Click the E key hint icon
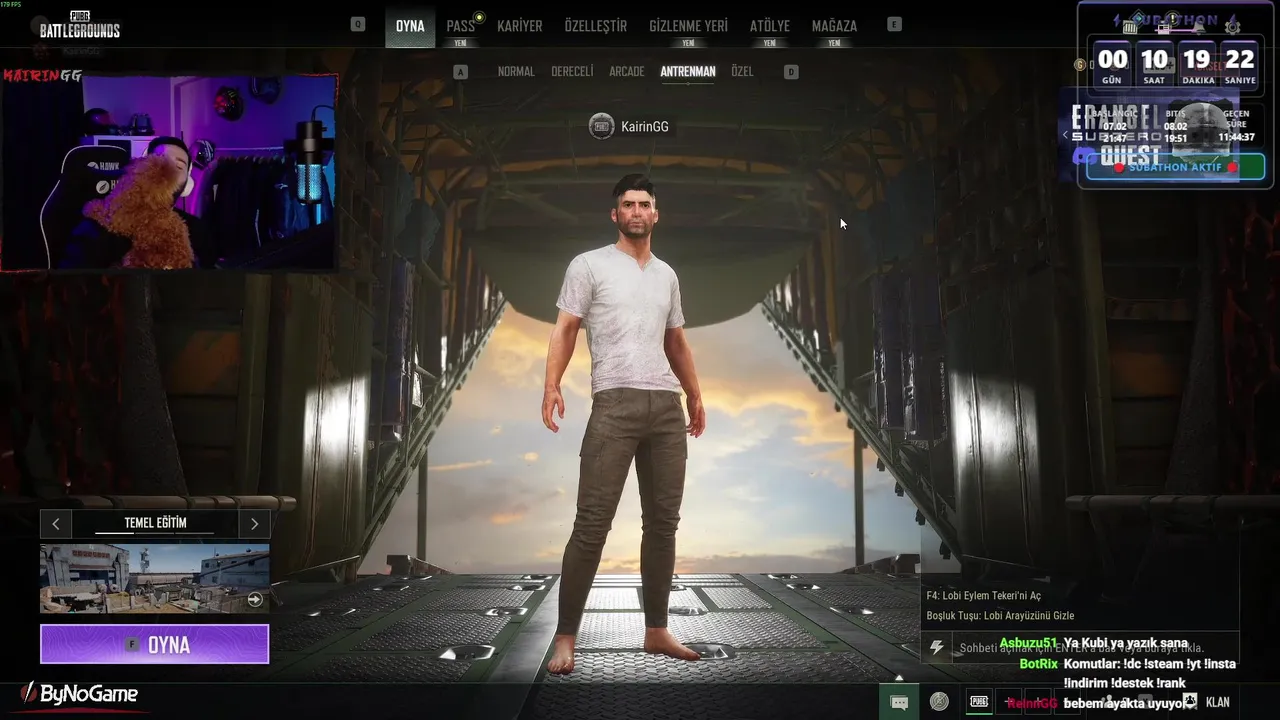Screen dimensions: 1280x720 coord(894,24)
